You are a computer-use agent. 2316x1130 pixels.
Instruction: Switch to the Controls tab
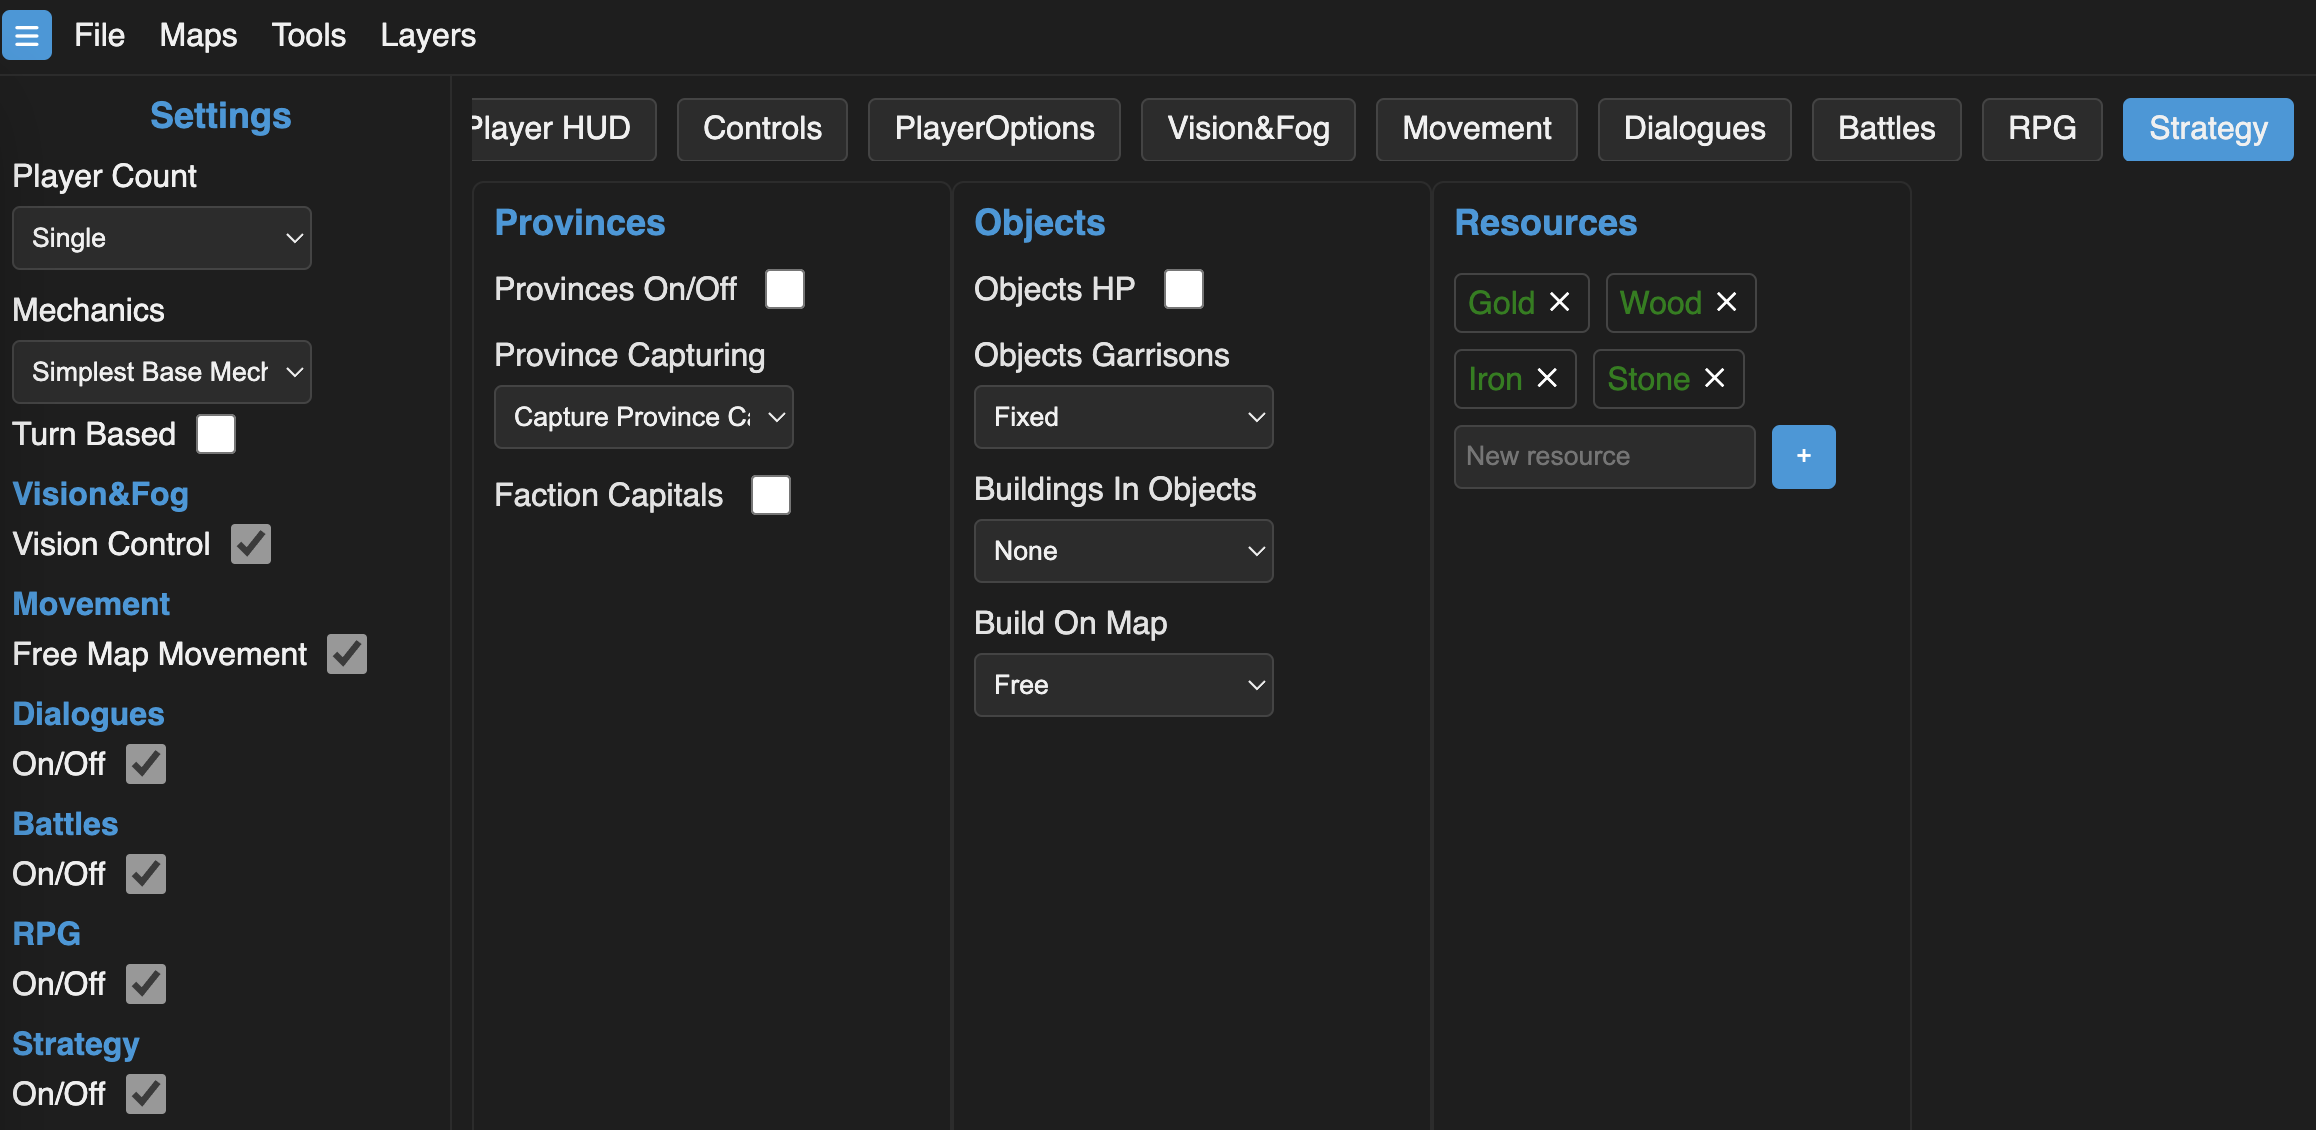click(762, 129)
